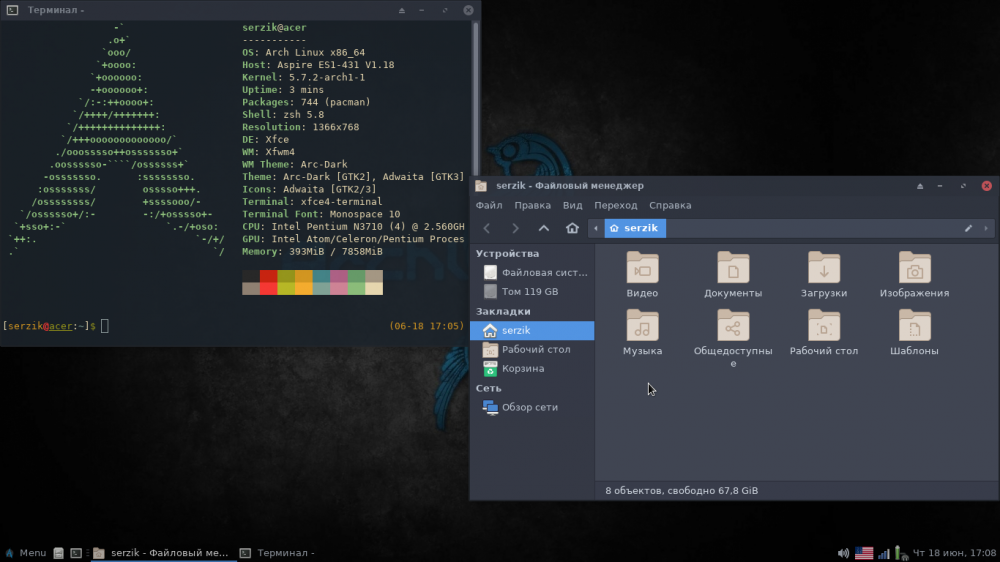The image size is (1000, 562).
Task: Click the taskbar clock date
Action: pyautogui.click(x=954, y=553)
